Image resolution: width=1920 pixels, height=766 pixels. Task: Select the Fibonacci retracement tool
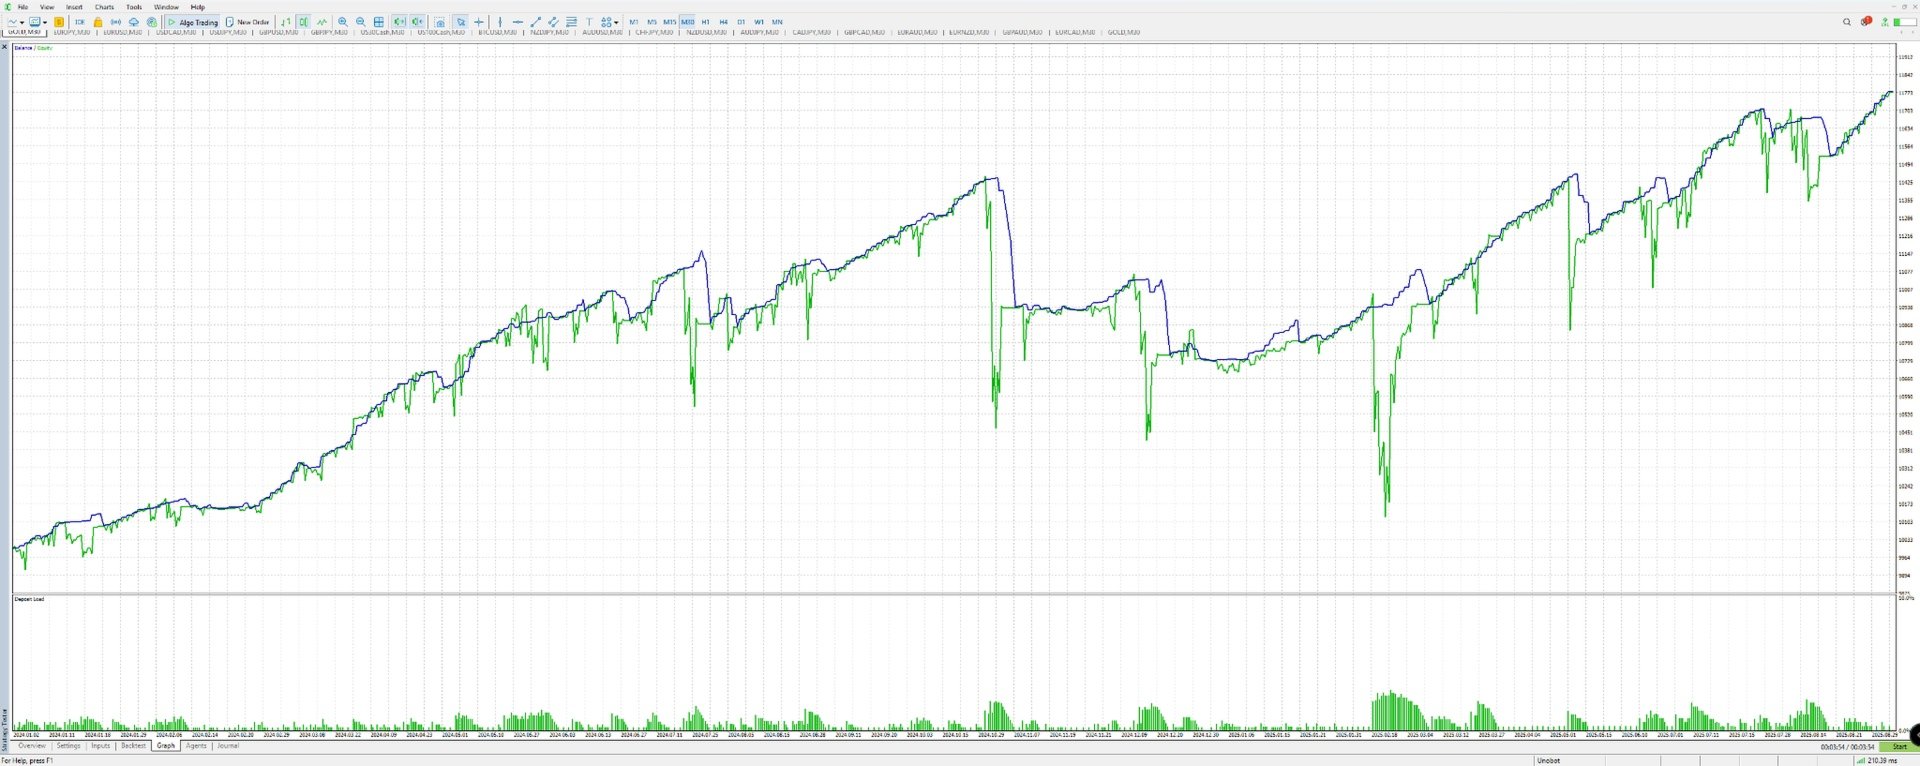pyautogui.click(x=571, y=22)
